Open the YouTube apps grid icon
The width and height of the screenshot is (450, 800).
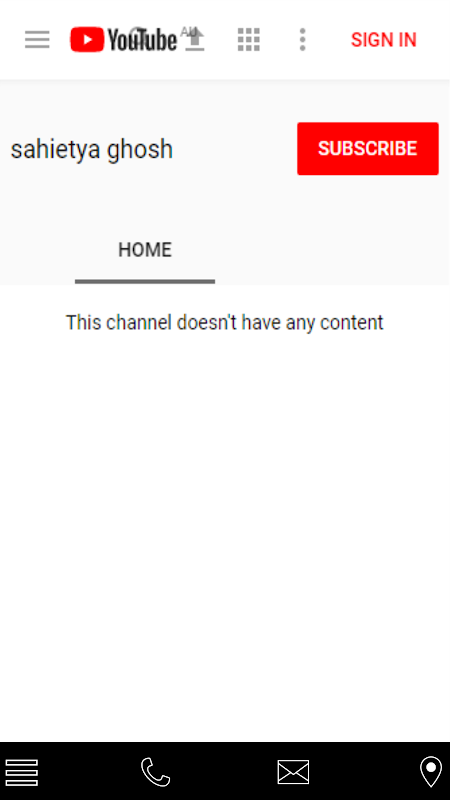pyautogui.click(x=249, y=39)
